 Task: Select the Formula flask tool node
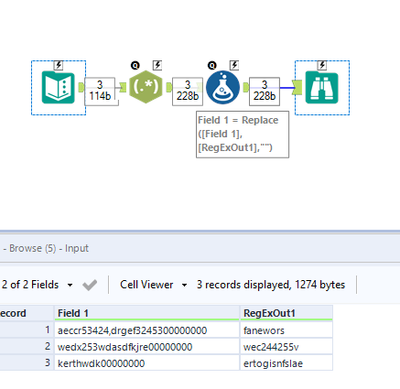(x=223, y=87)
